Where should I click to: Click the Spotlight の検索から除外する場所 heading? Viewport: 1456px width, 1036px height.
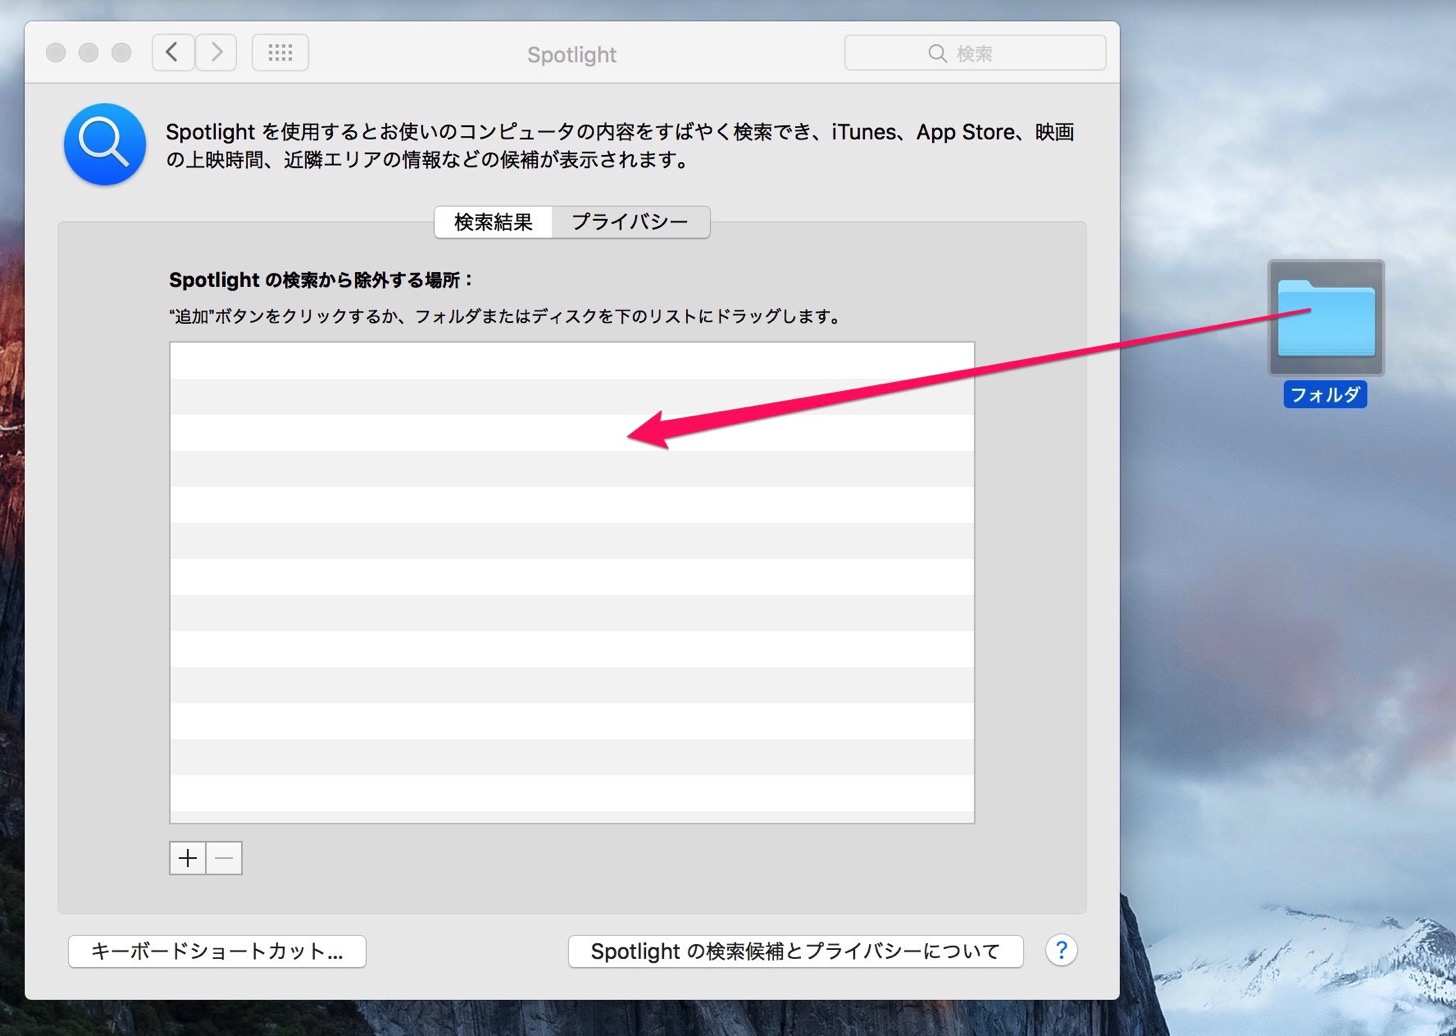[x=321, y=280]
